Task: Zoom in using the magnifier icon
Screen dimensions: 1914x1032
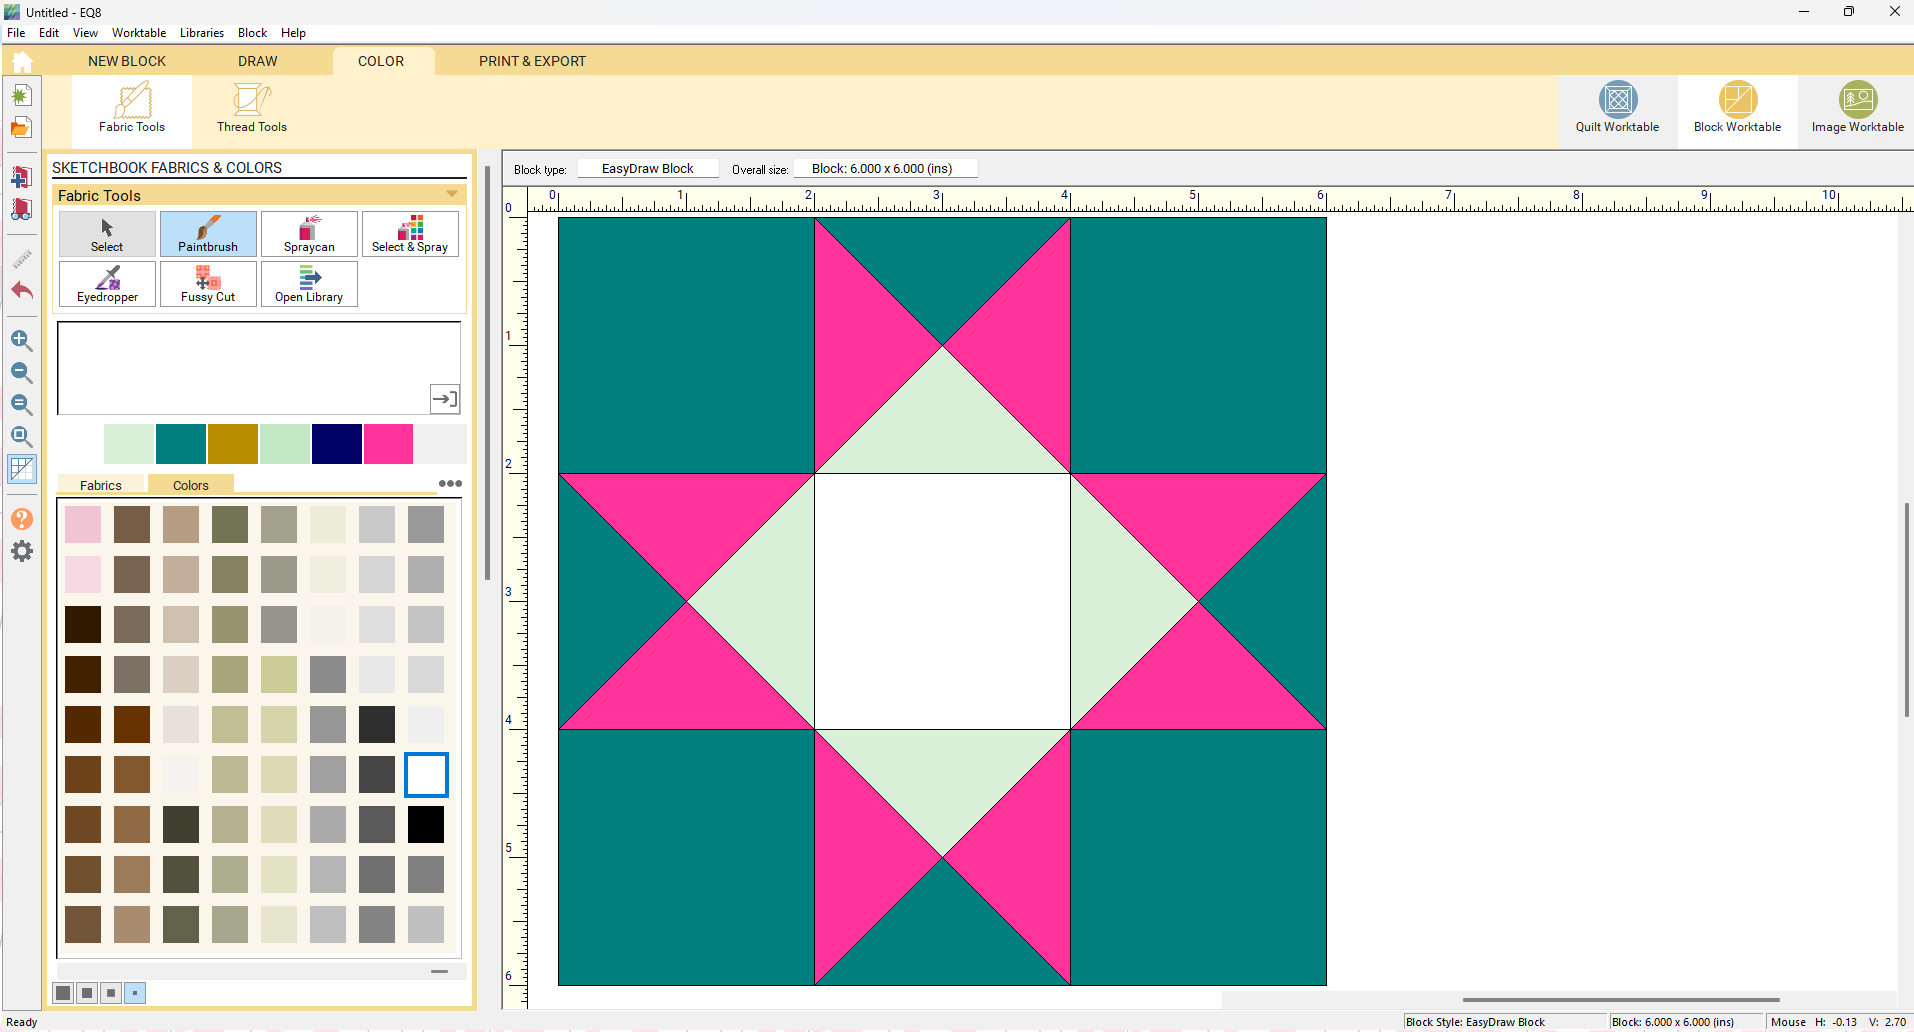Action: [x=22, y=341]
